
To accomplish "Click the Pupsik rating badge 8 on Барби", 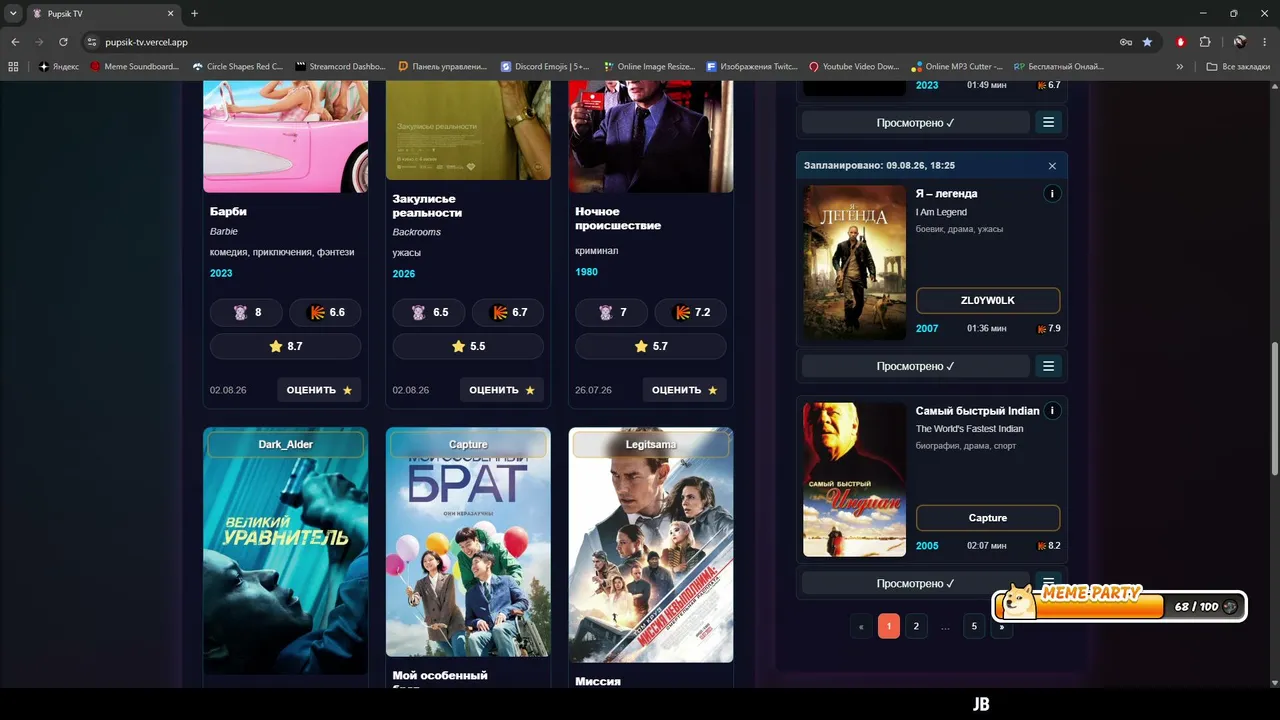I will [247, 312].
